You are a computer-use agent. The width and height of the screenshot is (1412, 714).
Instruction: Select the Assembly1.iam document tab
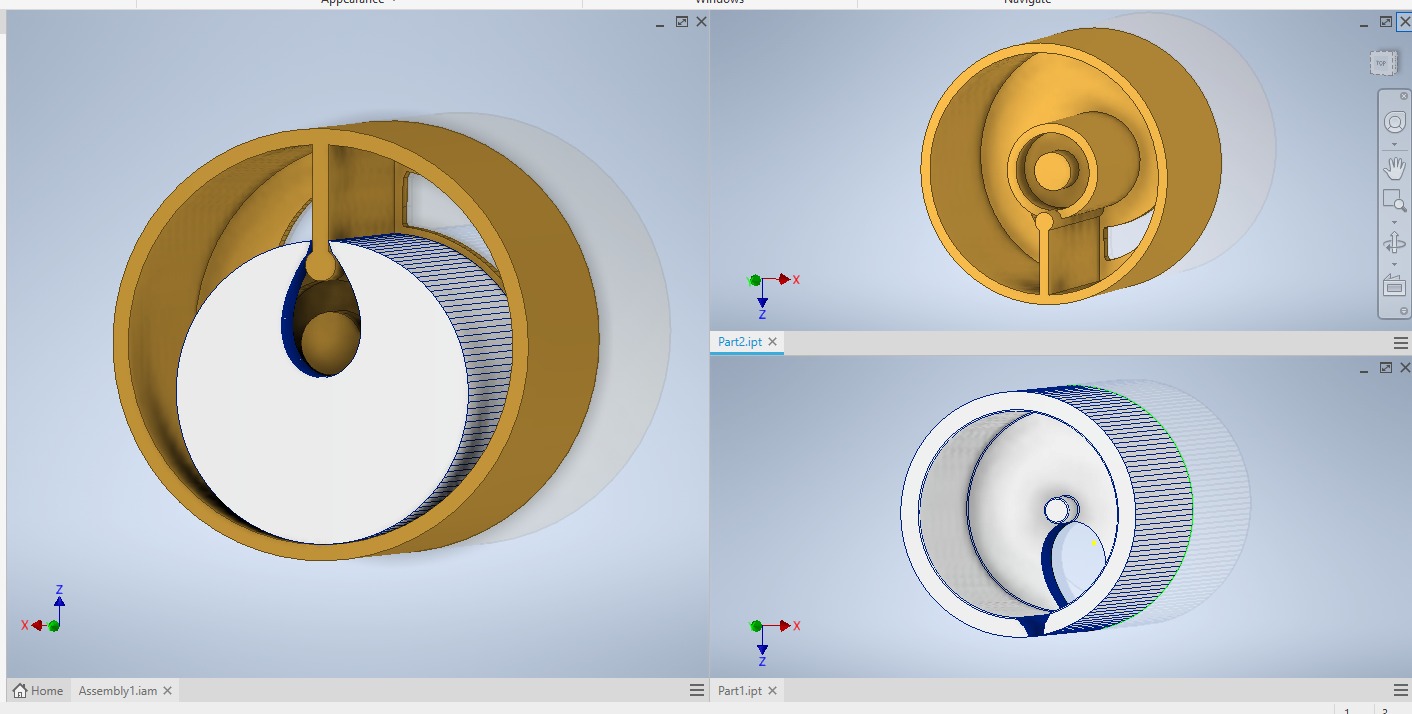coord(117,690)
